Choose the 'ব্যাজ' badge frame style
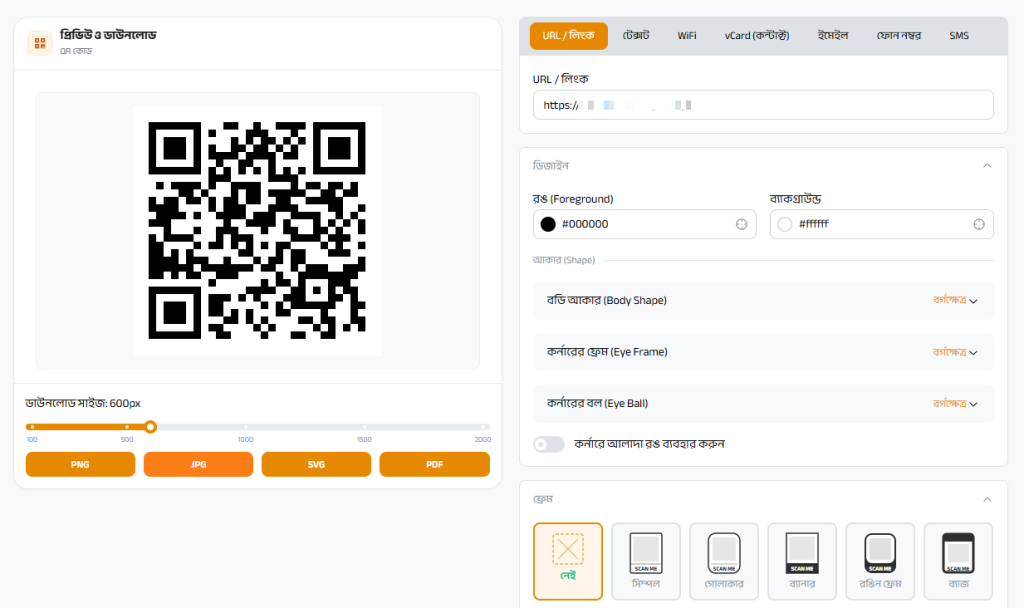The image size is (1024, 608). pyautogui.click(x=958, y=561)
